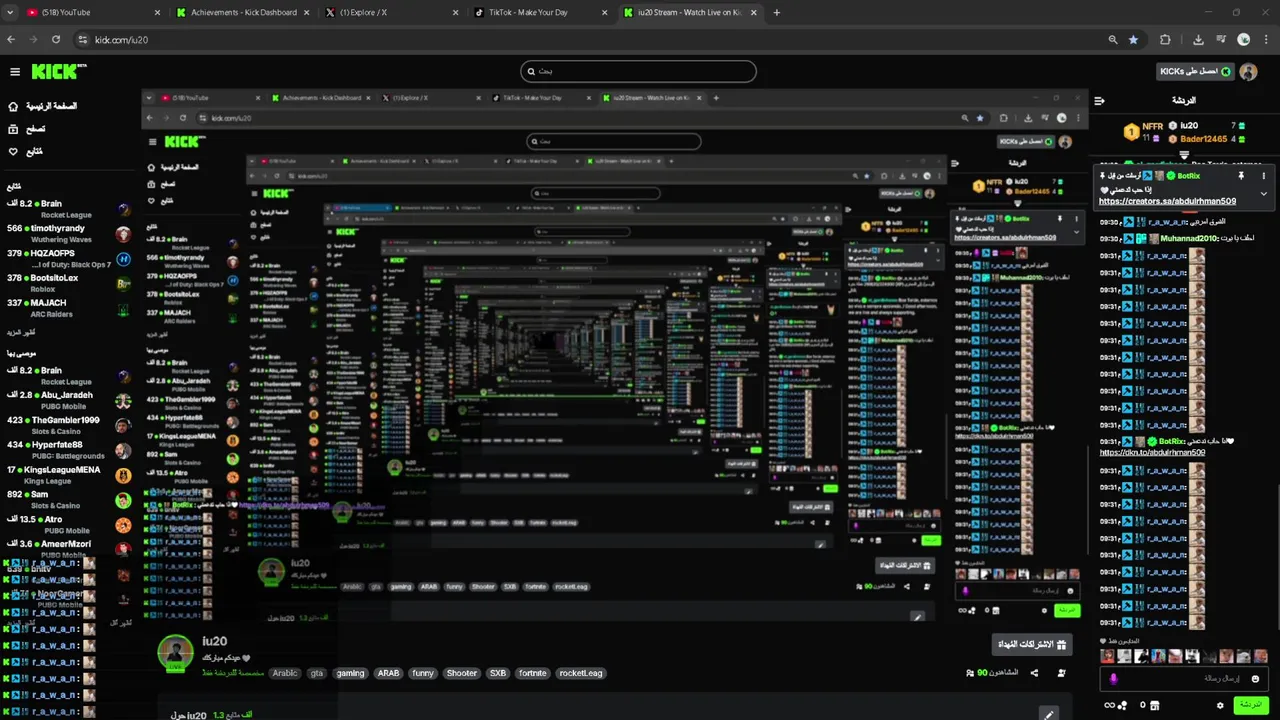The height and width of the screenshot is (720, 1280).
Task: Open the HQZAOFPS channel in sidebar
Action: tap(69, 258)
